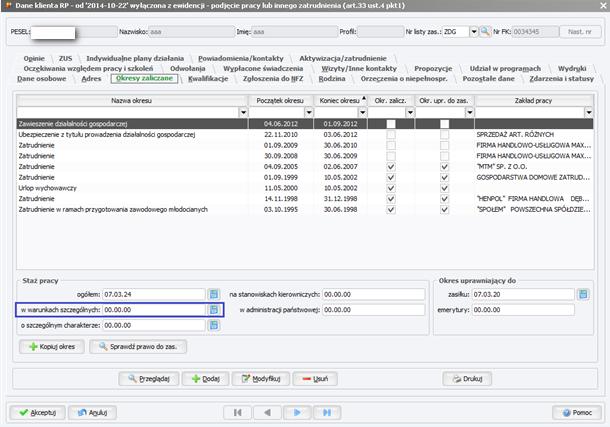Click date cell 22.11.2010
610x427 pixels.
tap(281, 135)
